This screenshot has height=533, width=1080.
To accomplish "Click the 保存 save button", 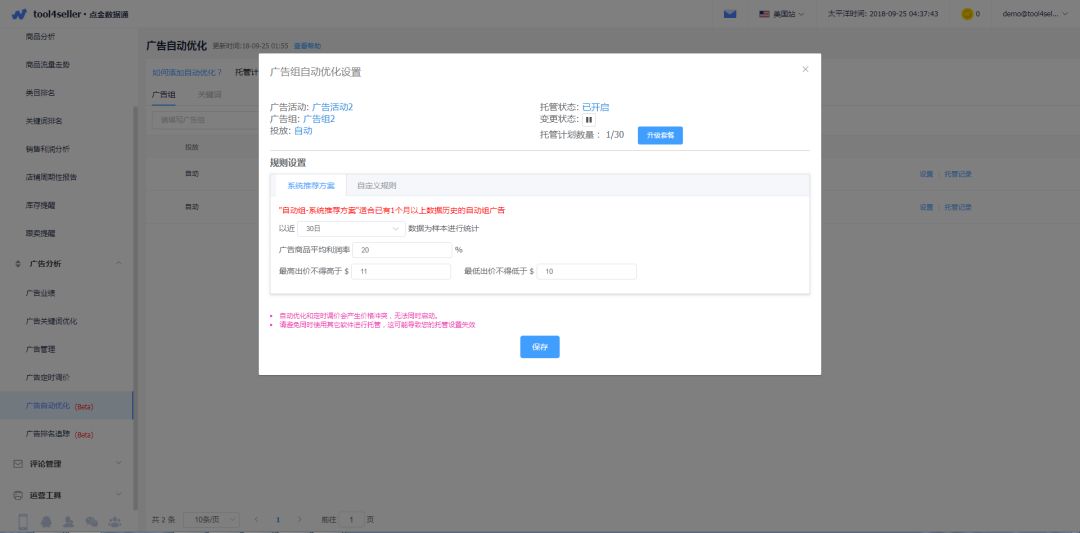I will pos(539,347).
